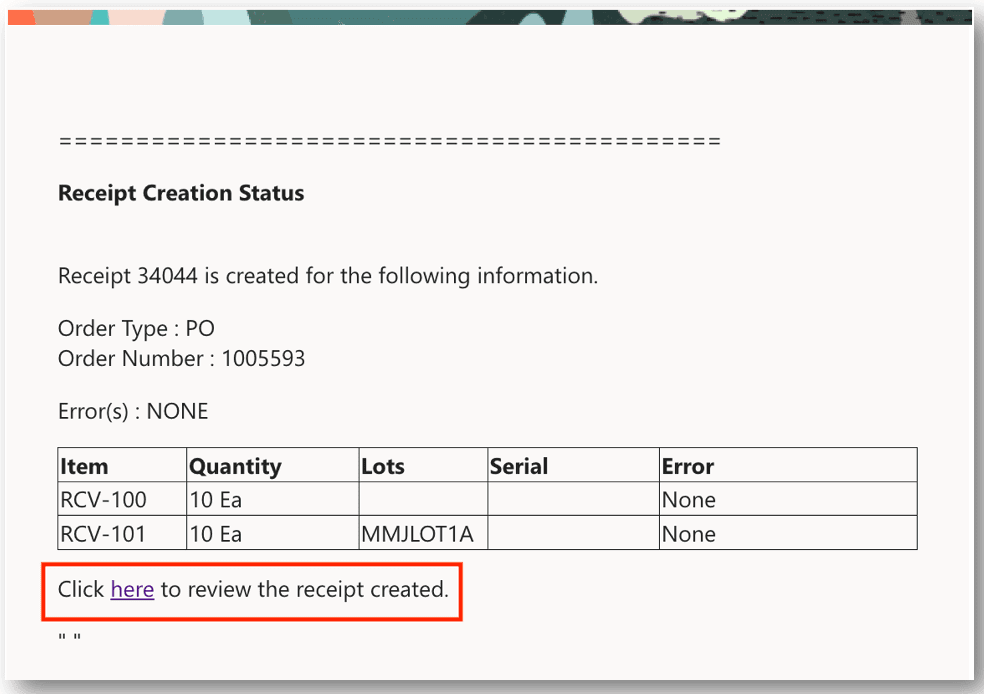Click the "here" link to review receipt
This screenshot has width=984, height=694.
click(132, 590)
